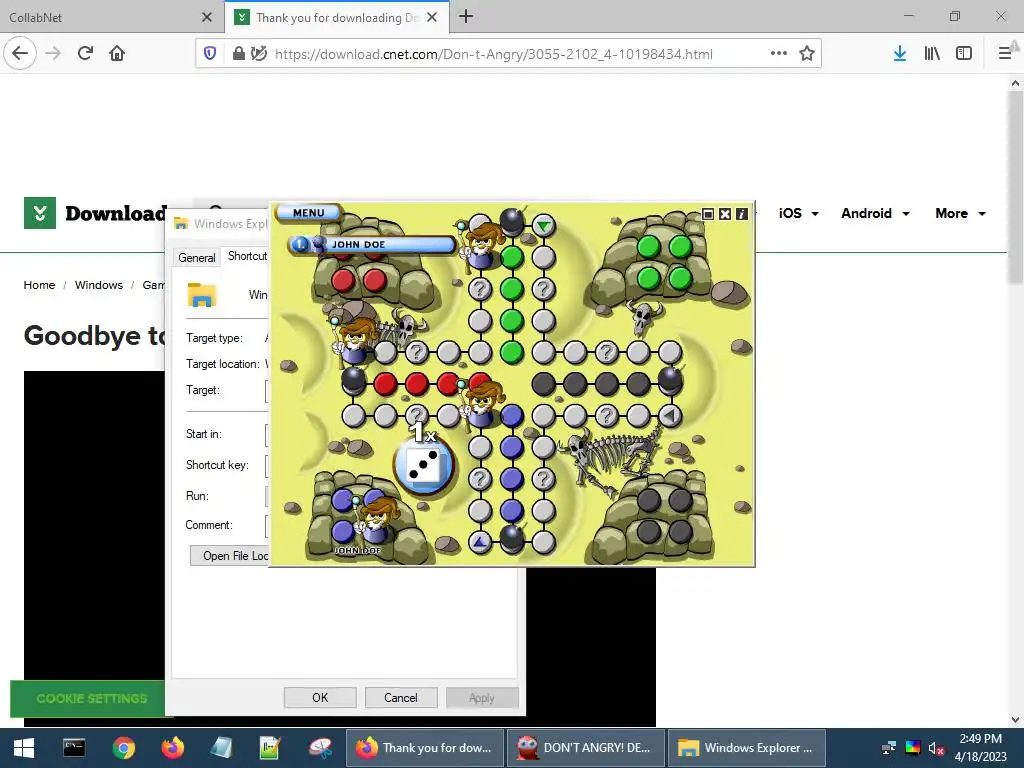The height and width of the screenshot is (768, 1024).
Task: Roll the dice showing three
Action: (423, 466)
